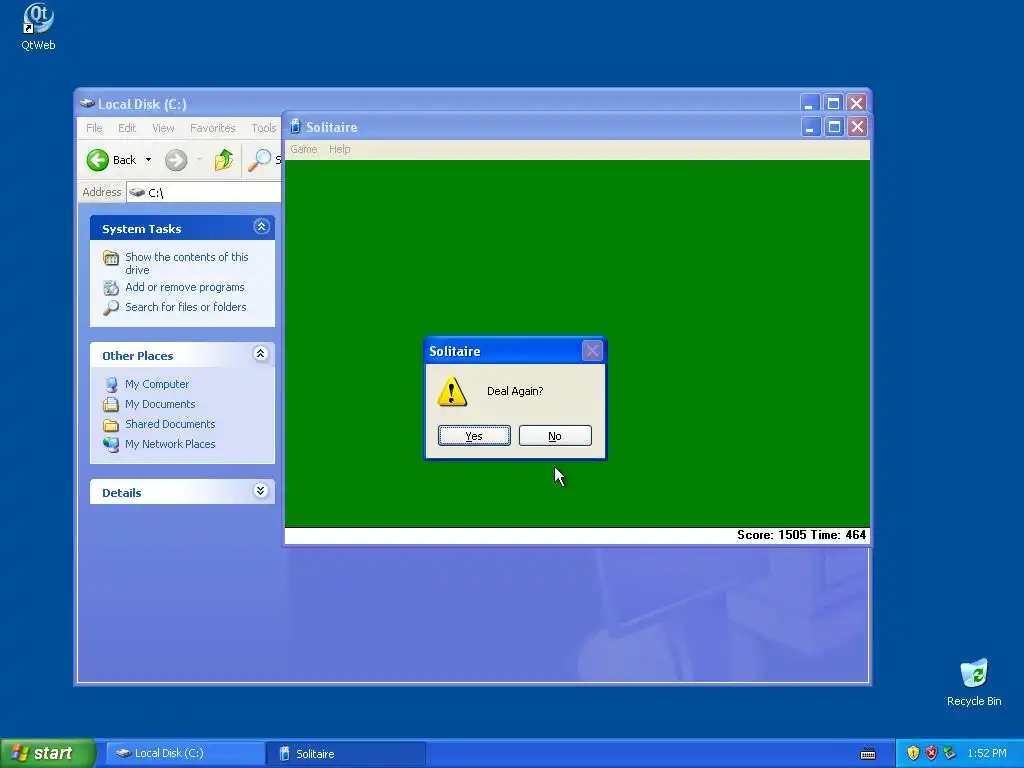This screenshot has height=768, width=1024.
Task: Switch to Local Disk (C:) taskbar button
Action: pos(185,753)
